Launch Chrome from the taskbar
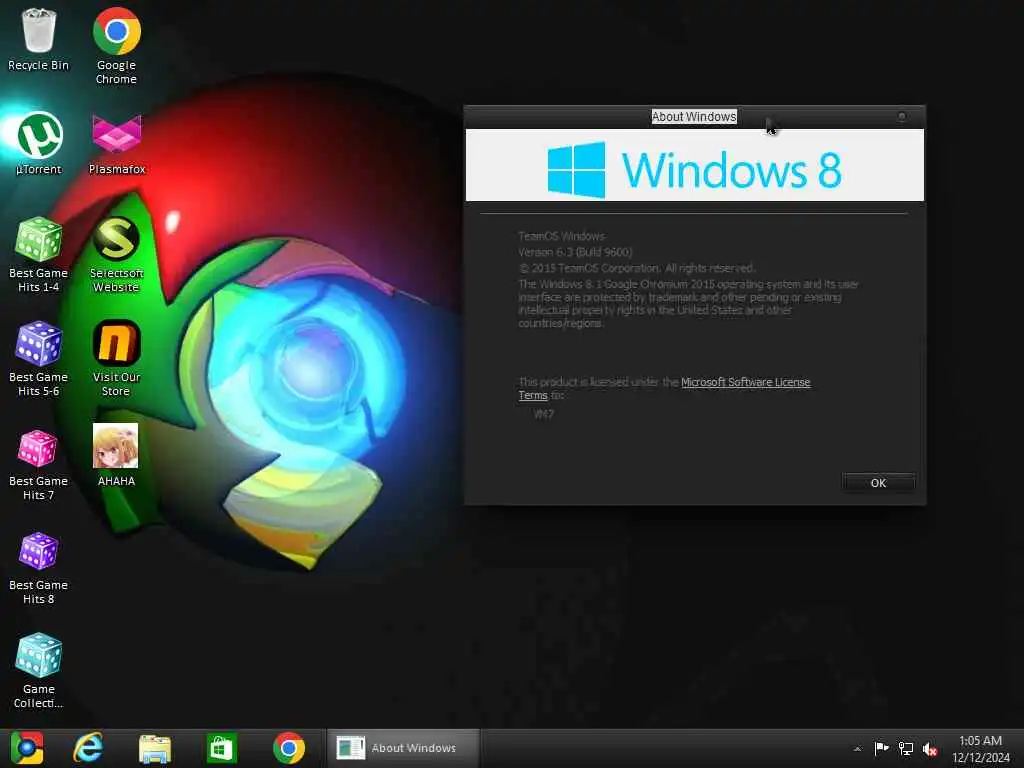Image resolution: width=1024 pixels, height=768 pixels. [x=289, y=748]
